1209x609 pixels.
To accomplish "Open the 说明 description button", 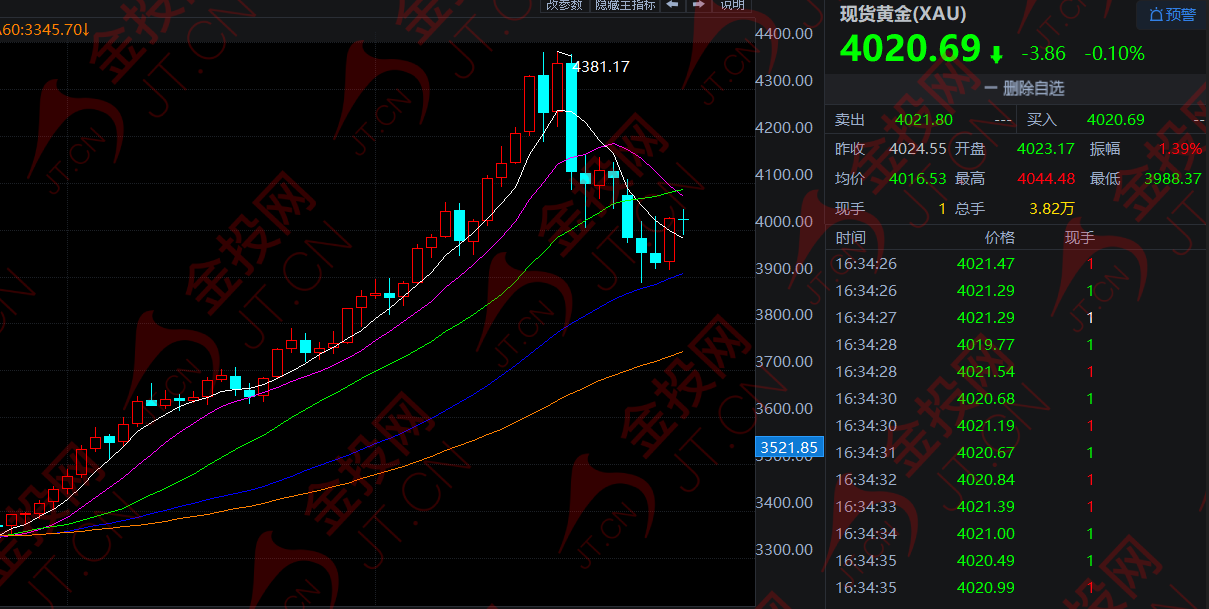I will pyautogui.click(x=732, y=5).
